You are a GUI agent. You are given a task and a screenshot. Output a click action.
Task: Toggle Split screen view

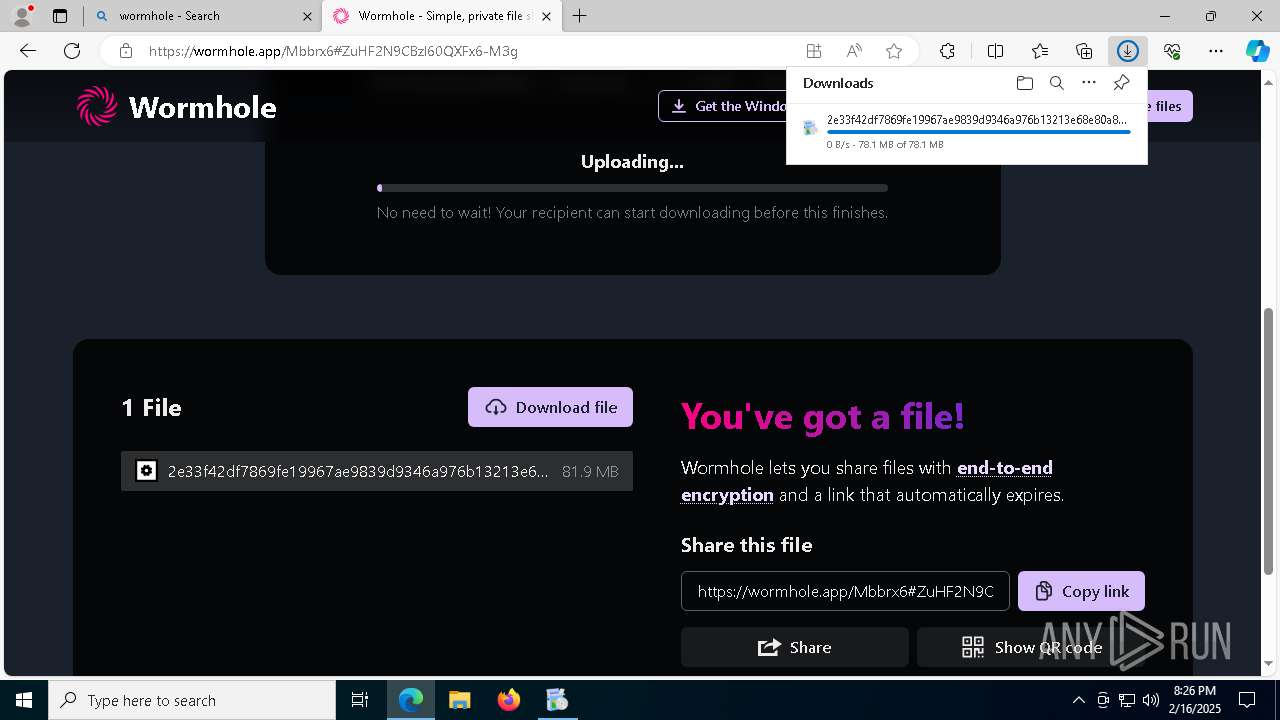[x=995, y=51]
